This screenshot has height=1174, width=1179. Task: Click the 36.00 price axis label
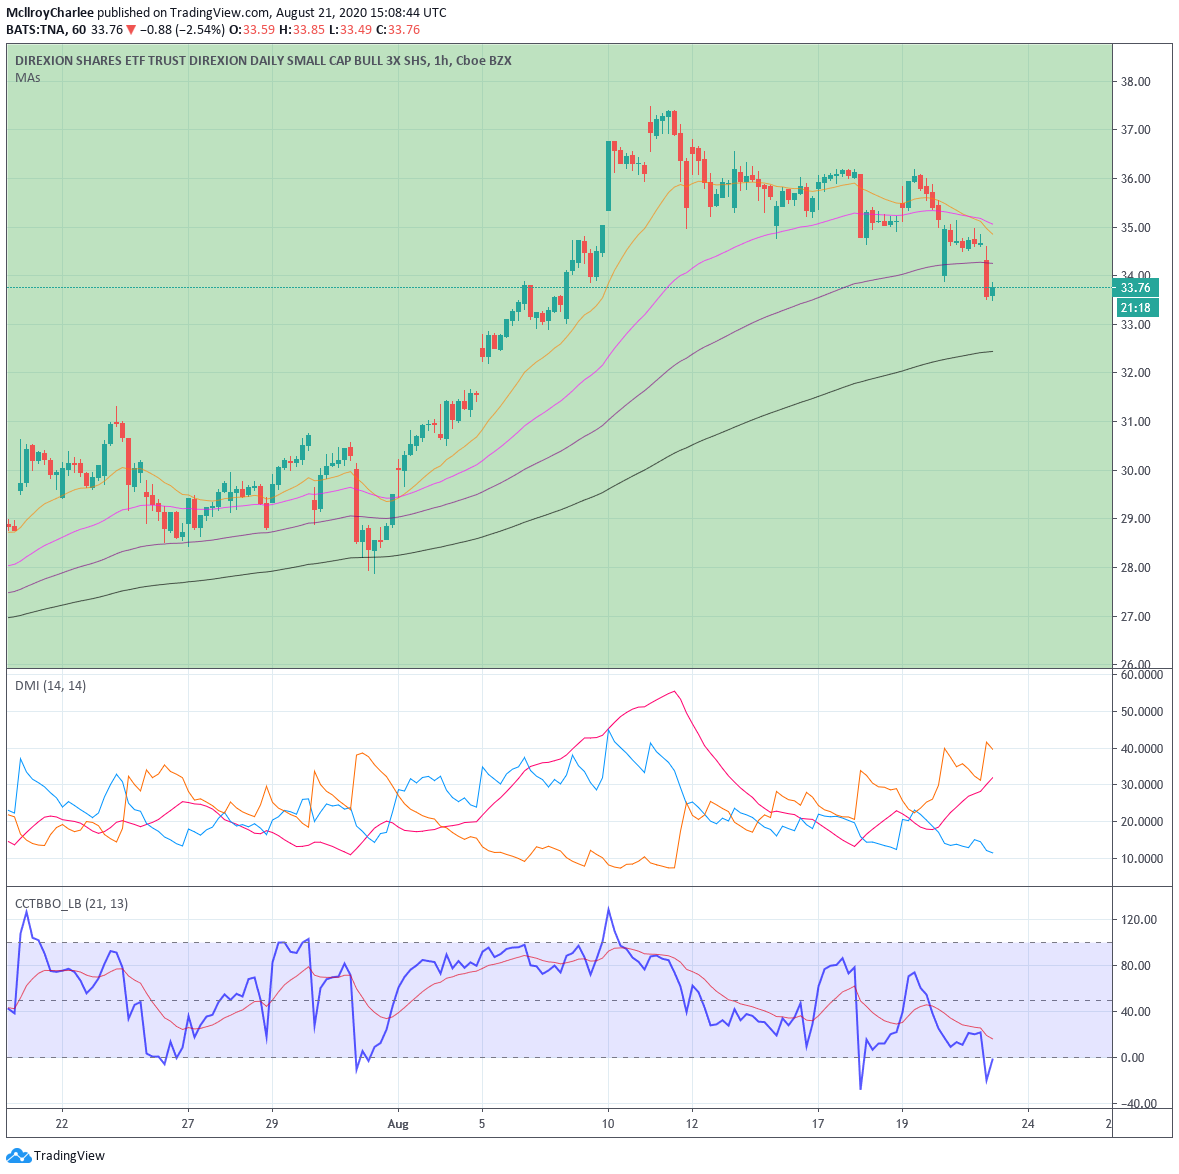(1135, 179)
